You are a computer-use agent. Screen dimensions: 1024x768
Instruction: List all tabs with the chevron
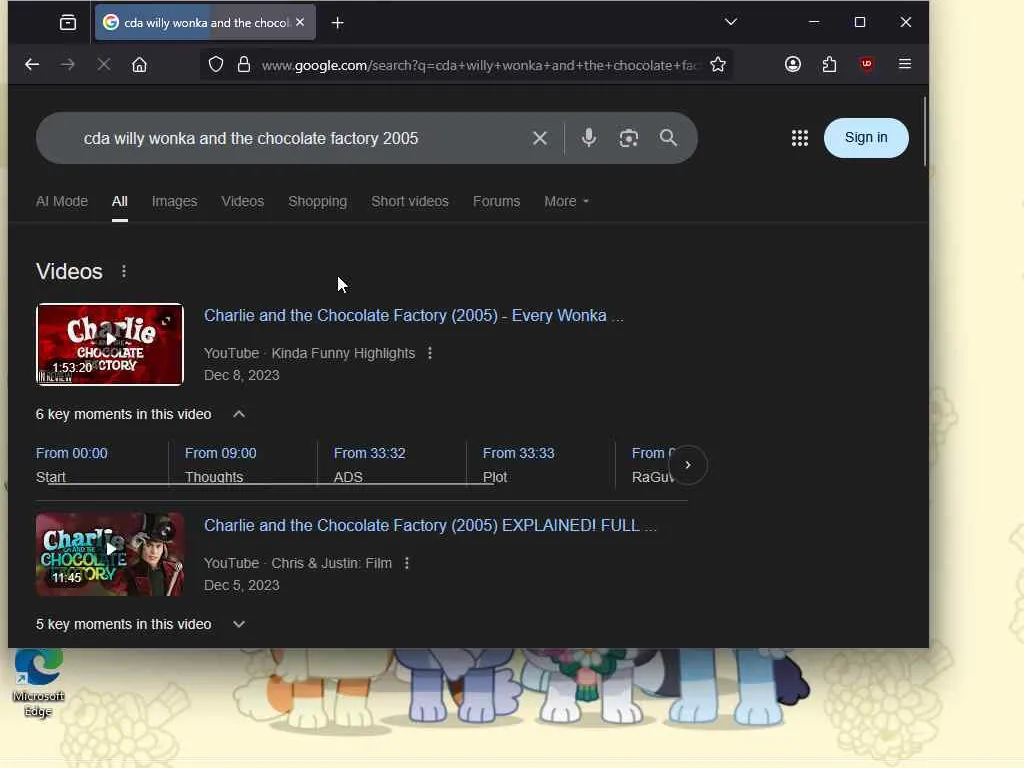(x=731, y=22)
